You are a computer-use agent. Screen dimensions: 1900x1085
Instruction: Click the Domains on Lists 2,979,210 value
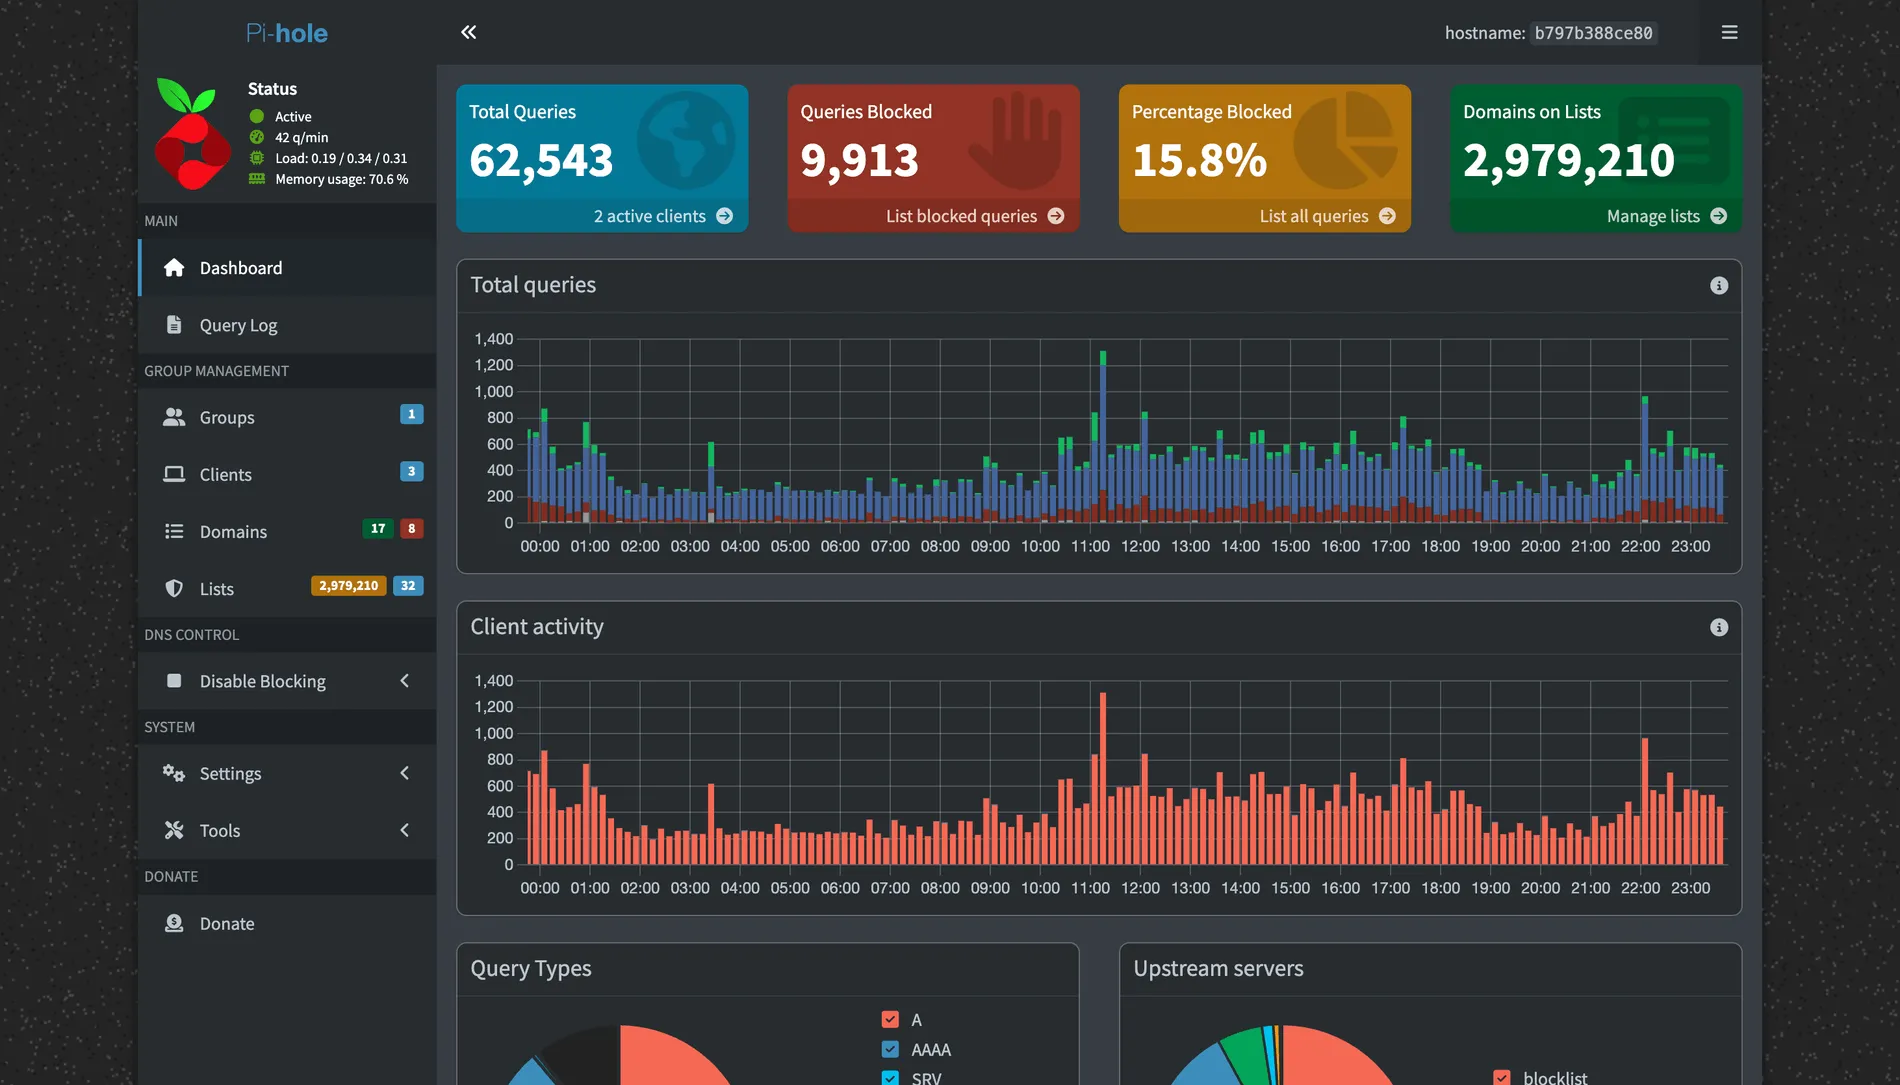(x=1568, y=160)
